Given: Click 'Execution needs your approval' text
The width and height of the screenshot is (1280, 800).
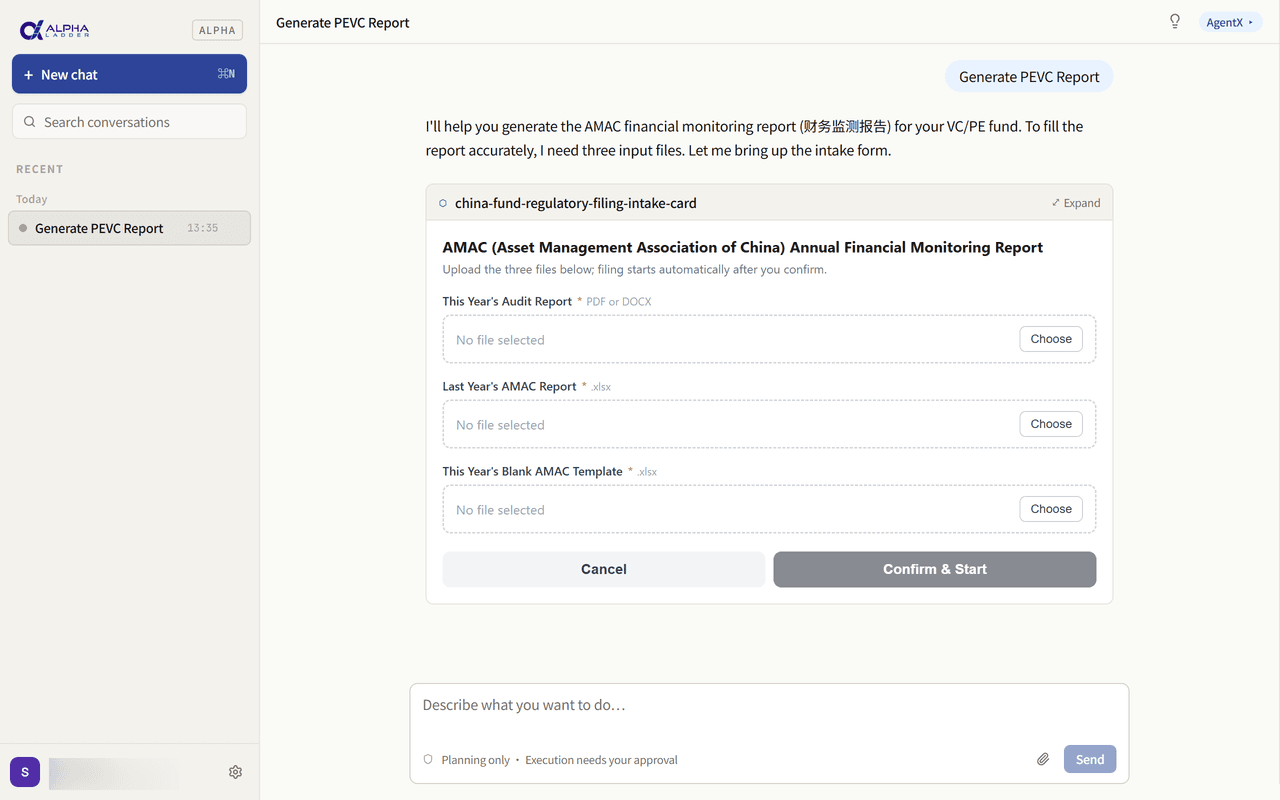Looking at the screenshot, I should pyautogui.click(x=601, y=760).
